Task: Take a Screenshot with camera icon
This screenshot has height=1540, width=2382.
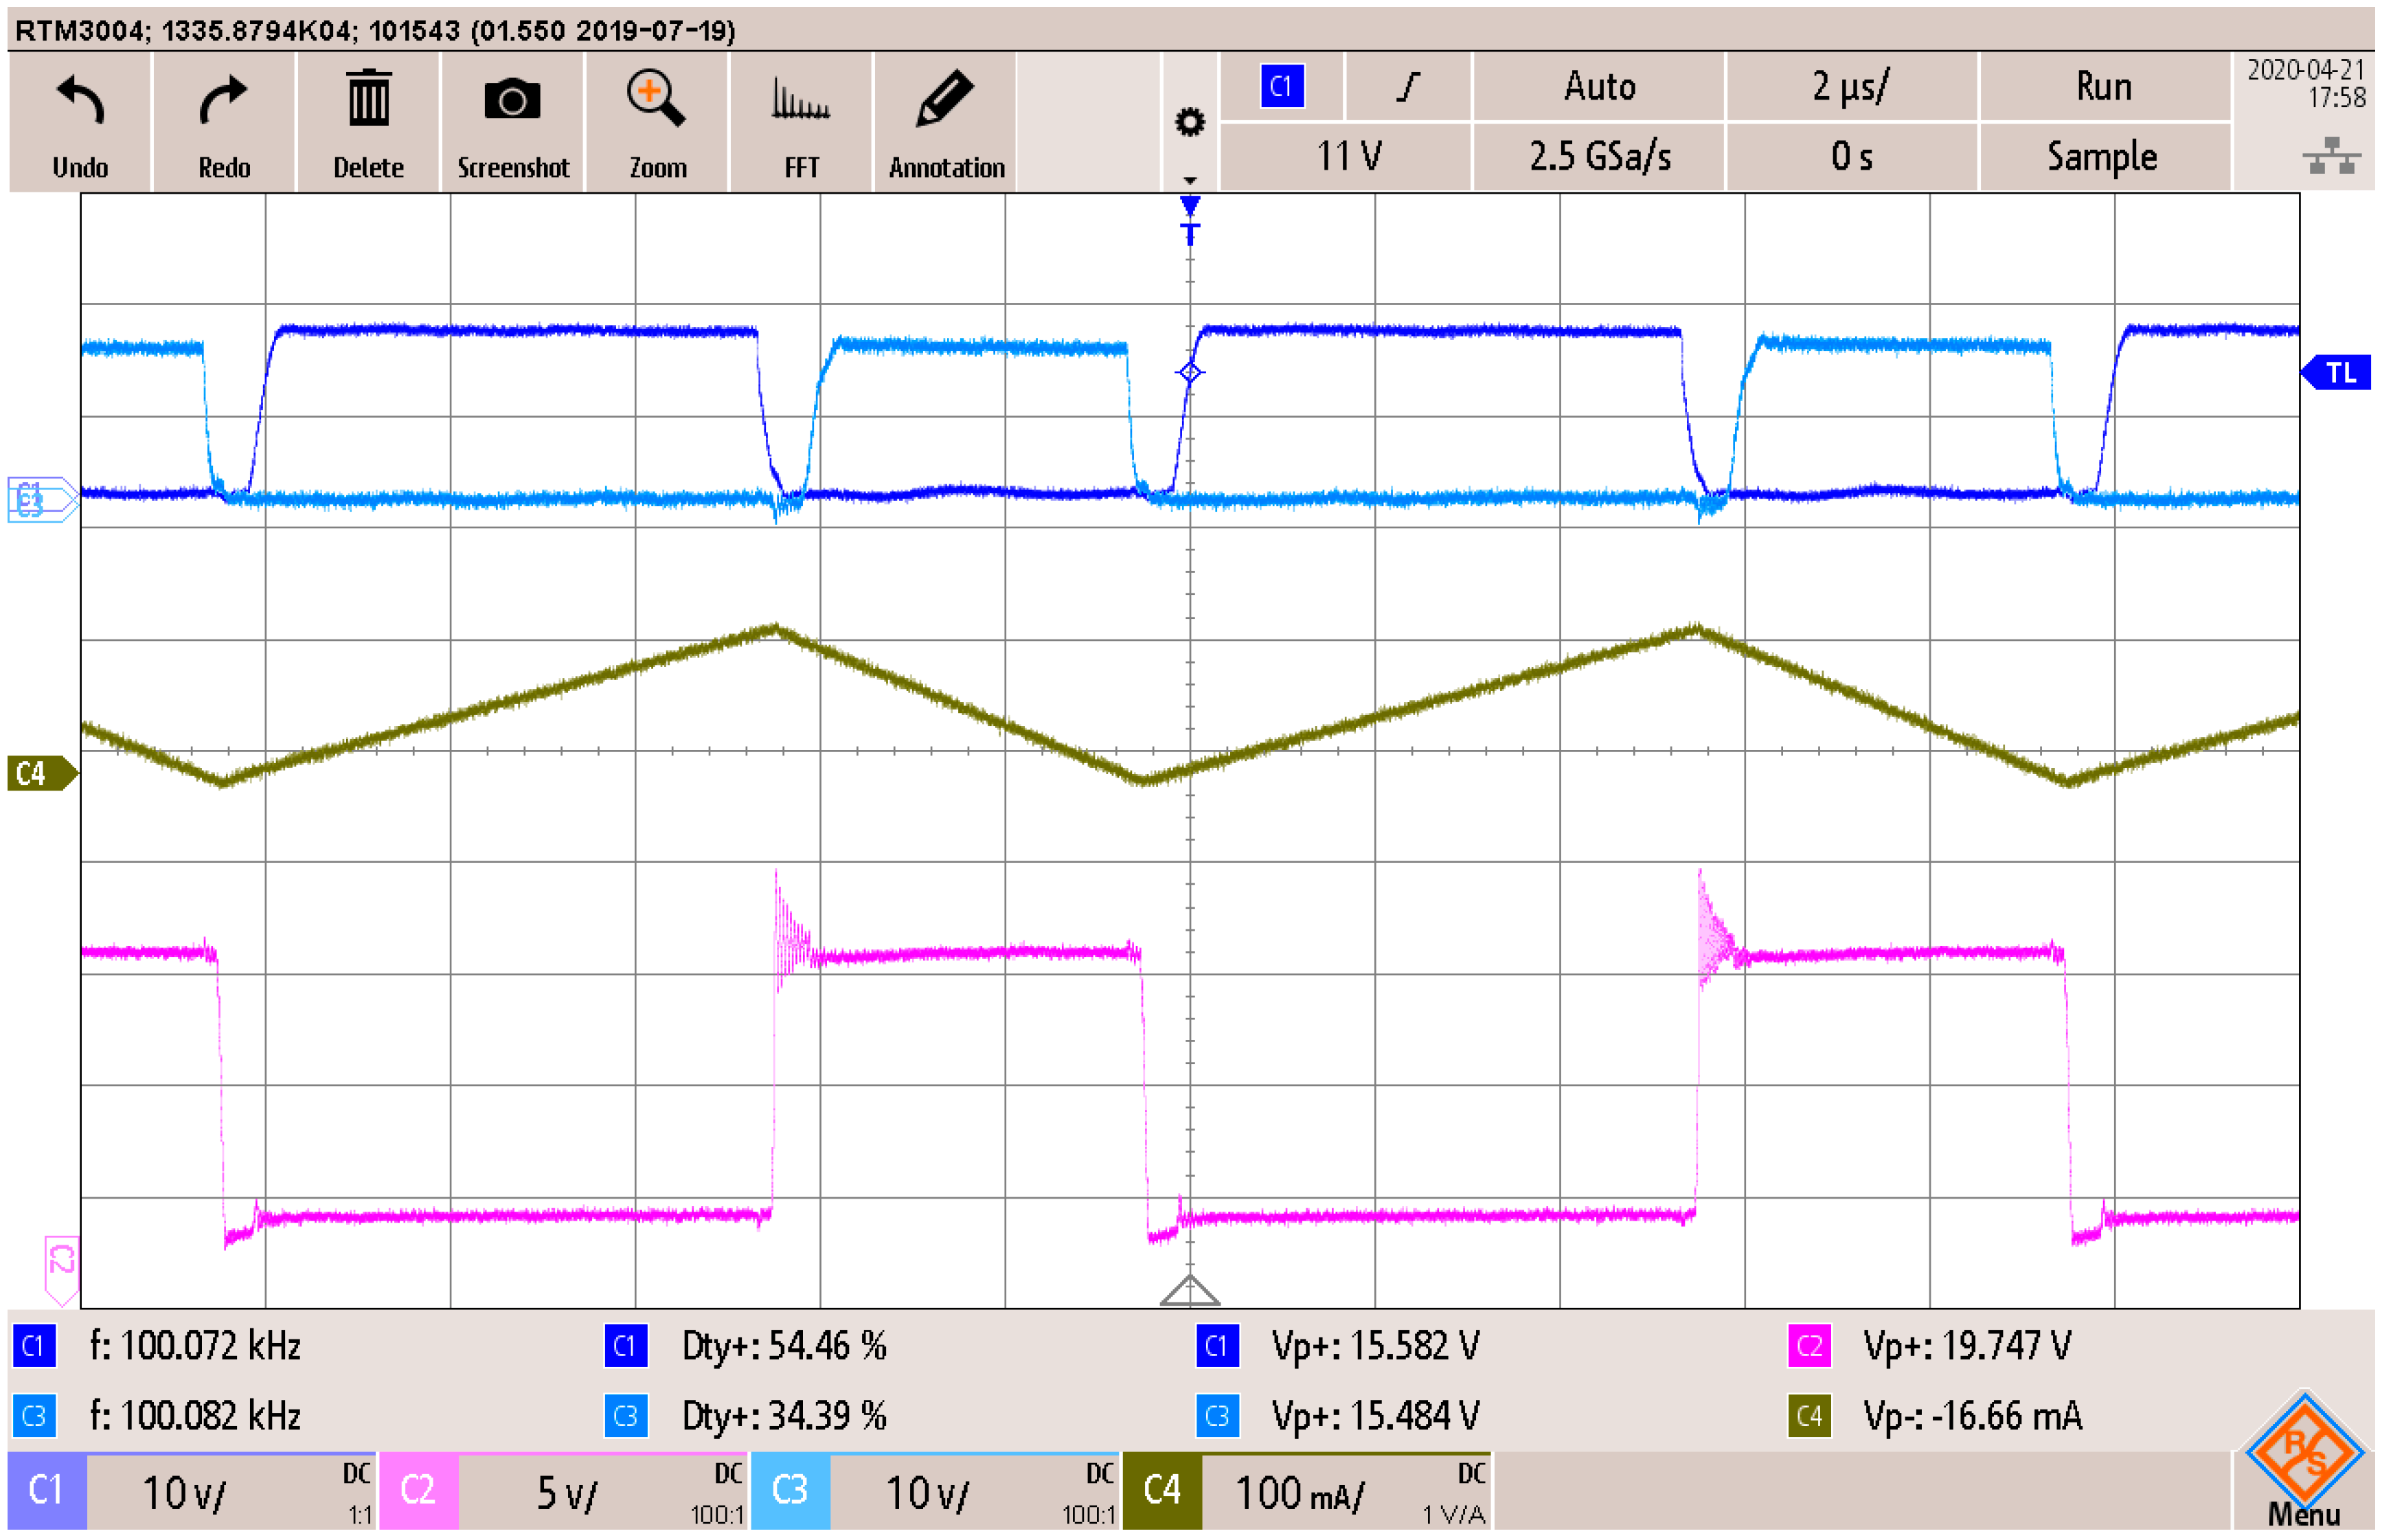Action: [512, 100]
